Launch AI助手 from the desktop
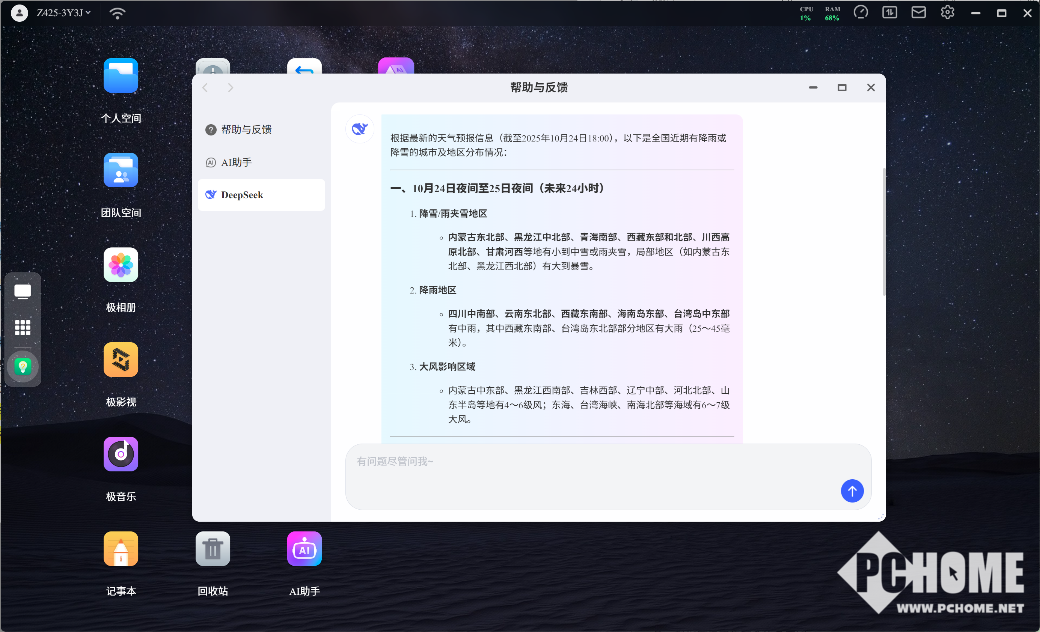This screenshot has height=632, width=1040. pyautogui.click(x=304, y=549)
